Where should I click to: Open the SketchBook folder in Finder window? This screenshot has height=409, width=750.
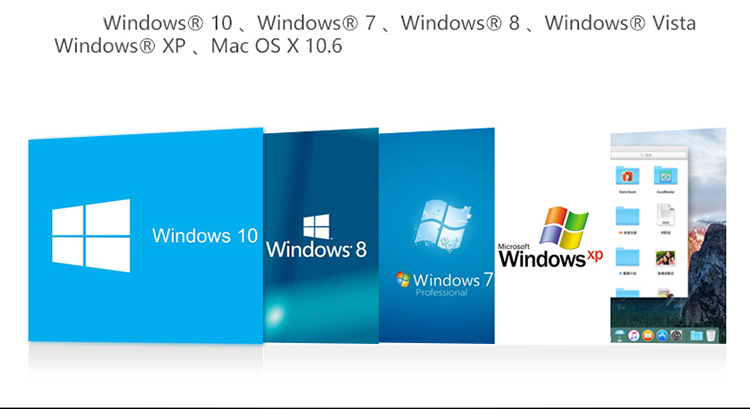click(628, 175)
